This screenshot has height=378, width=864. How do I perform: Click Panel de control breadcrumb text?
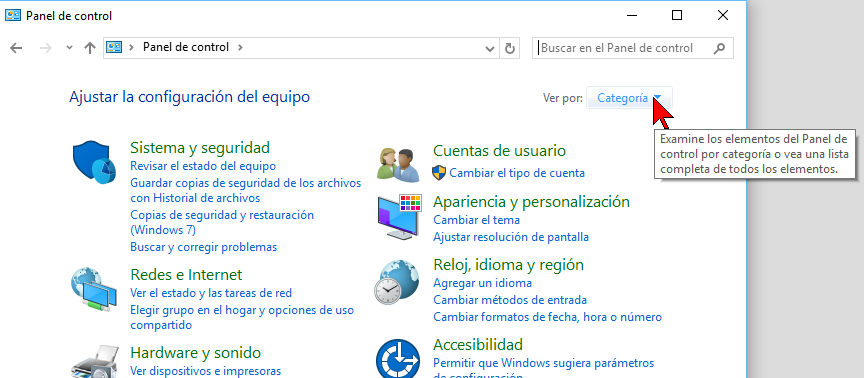186,47
